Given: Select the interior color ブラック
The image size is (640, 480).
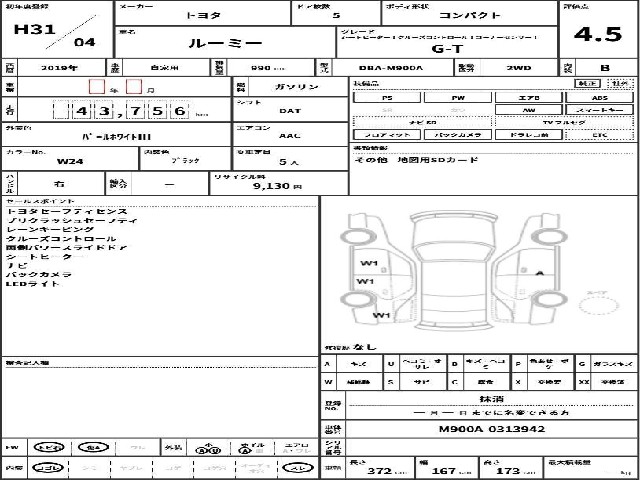Looking at the screenshot, I should click(x=185, y=160).
